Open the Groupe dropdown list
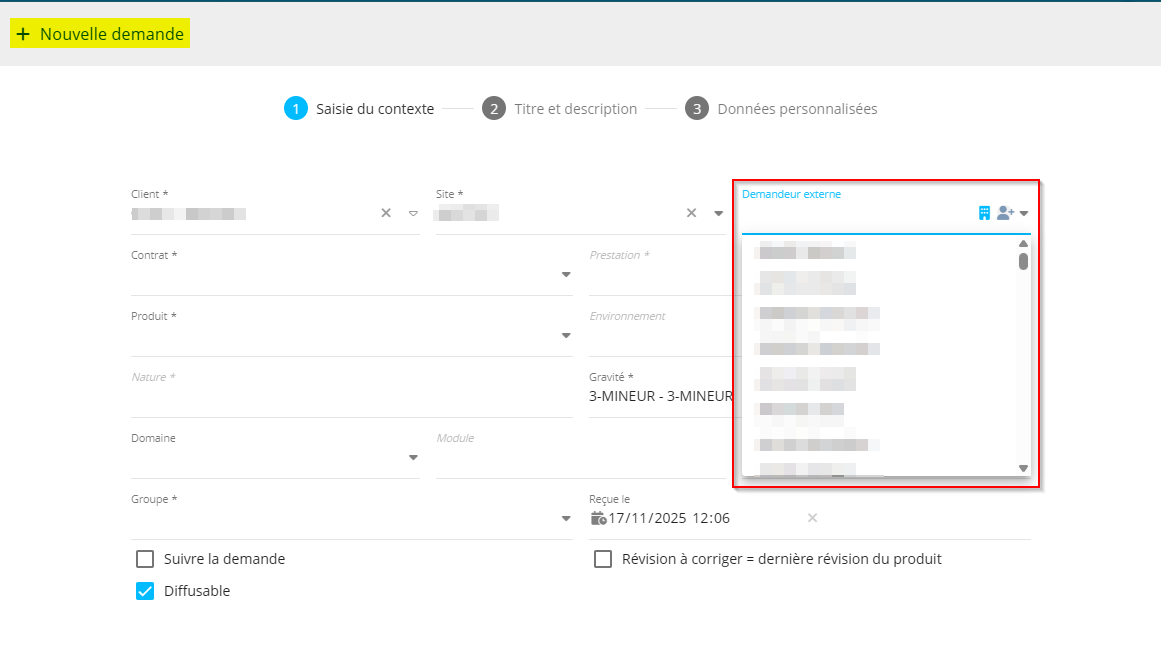Viewport: 1161px width, 671px height. click(565, 519)
